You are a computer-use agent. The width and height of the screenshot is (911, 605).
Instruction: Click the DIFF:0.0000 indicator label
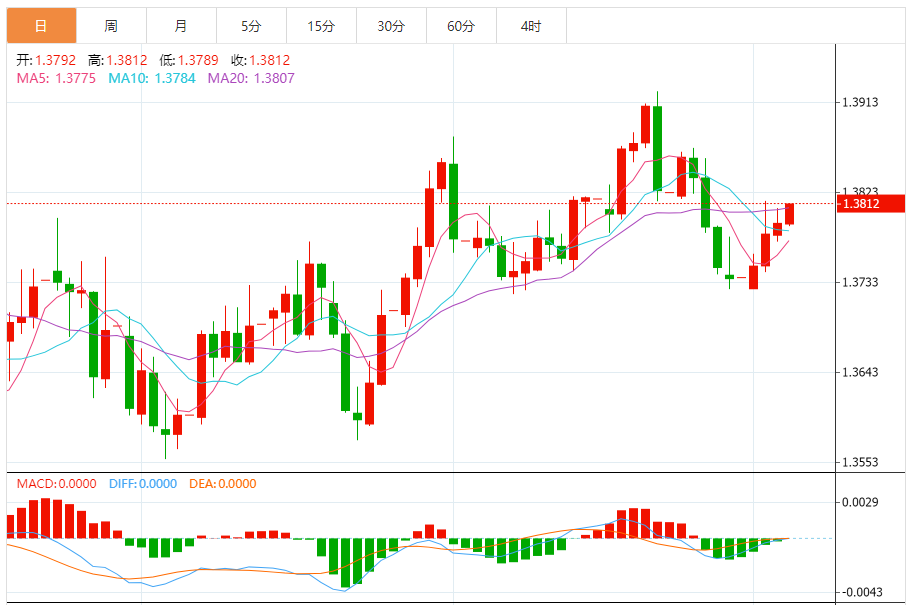click(x=143, y=484)
